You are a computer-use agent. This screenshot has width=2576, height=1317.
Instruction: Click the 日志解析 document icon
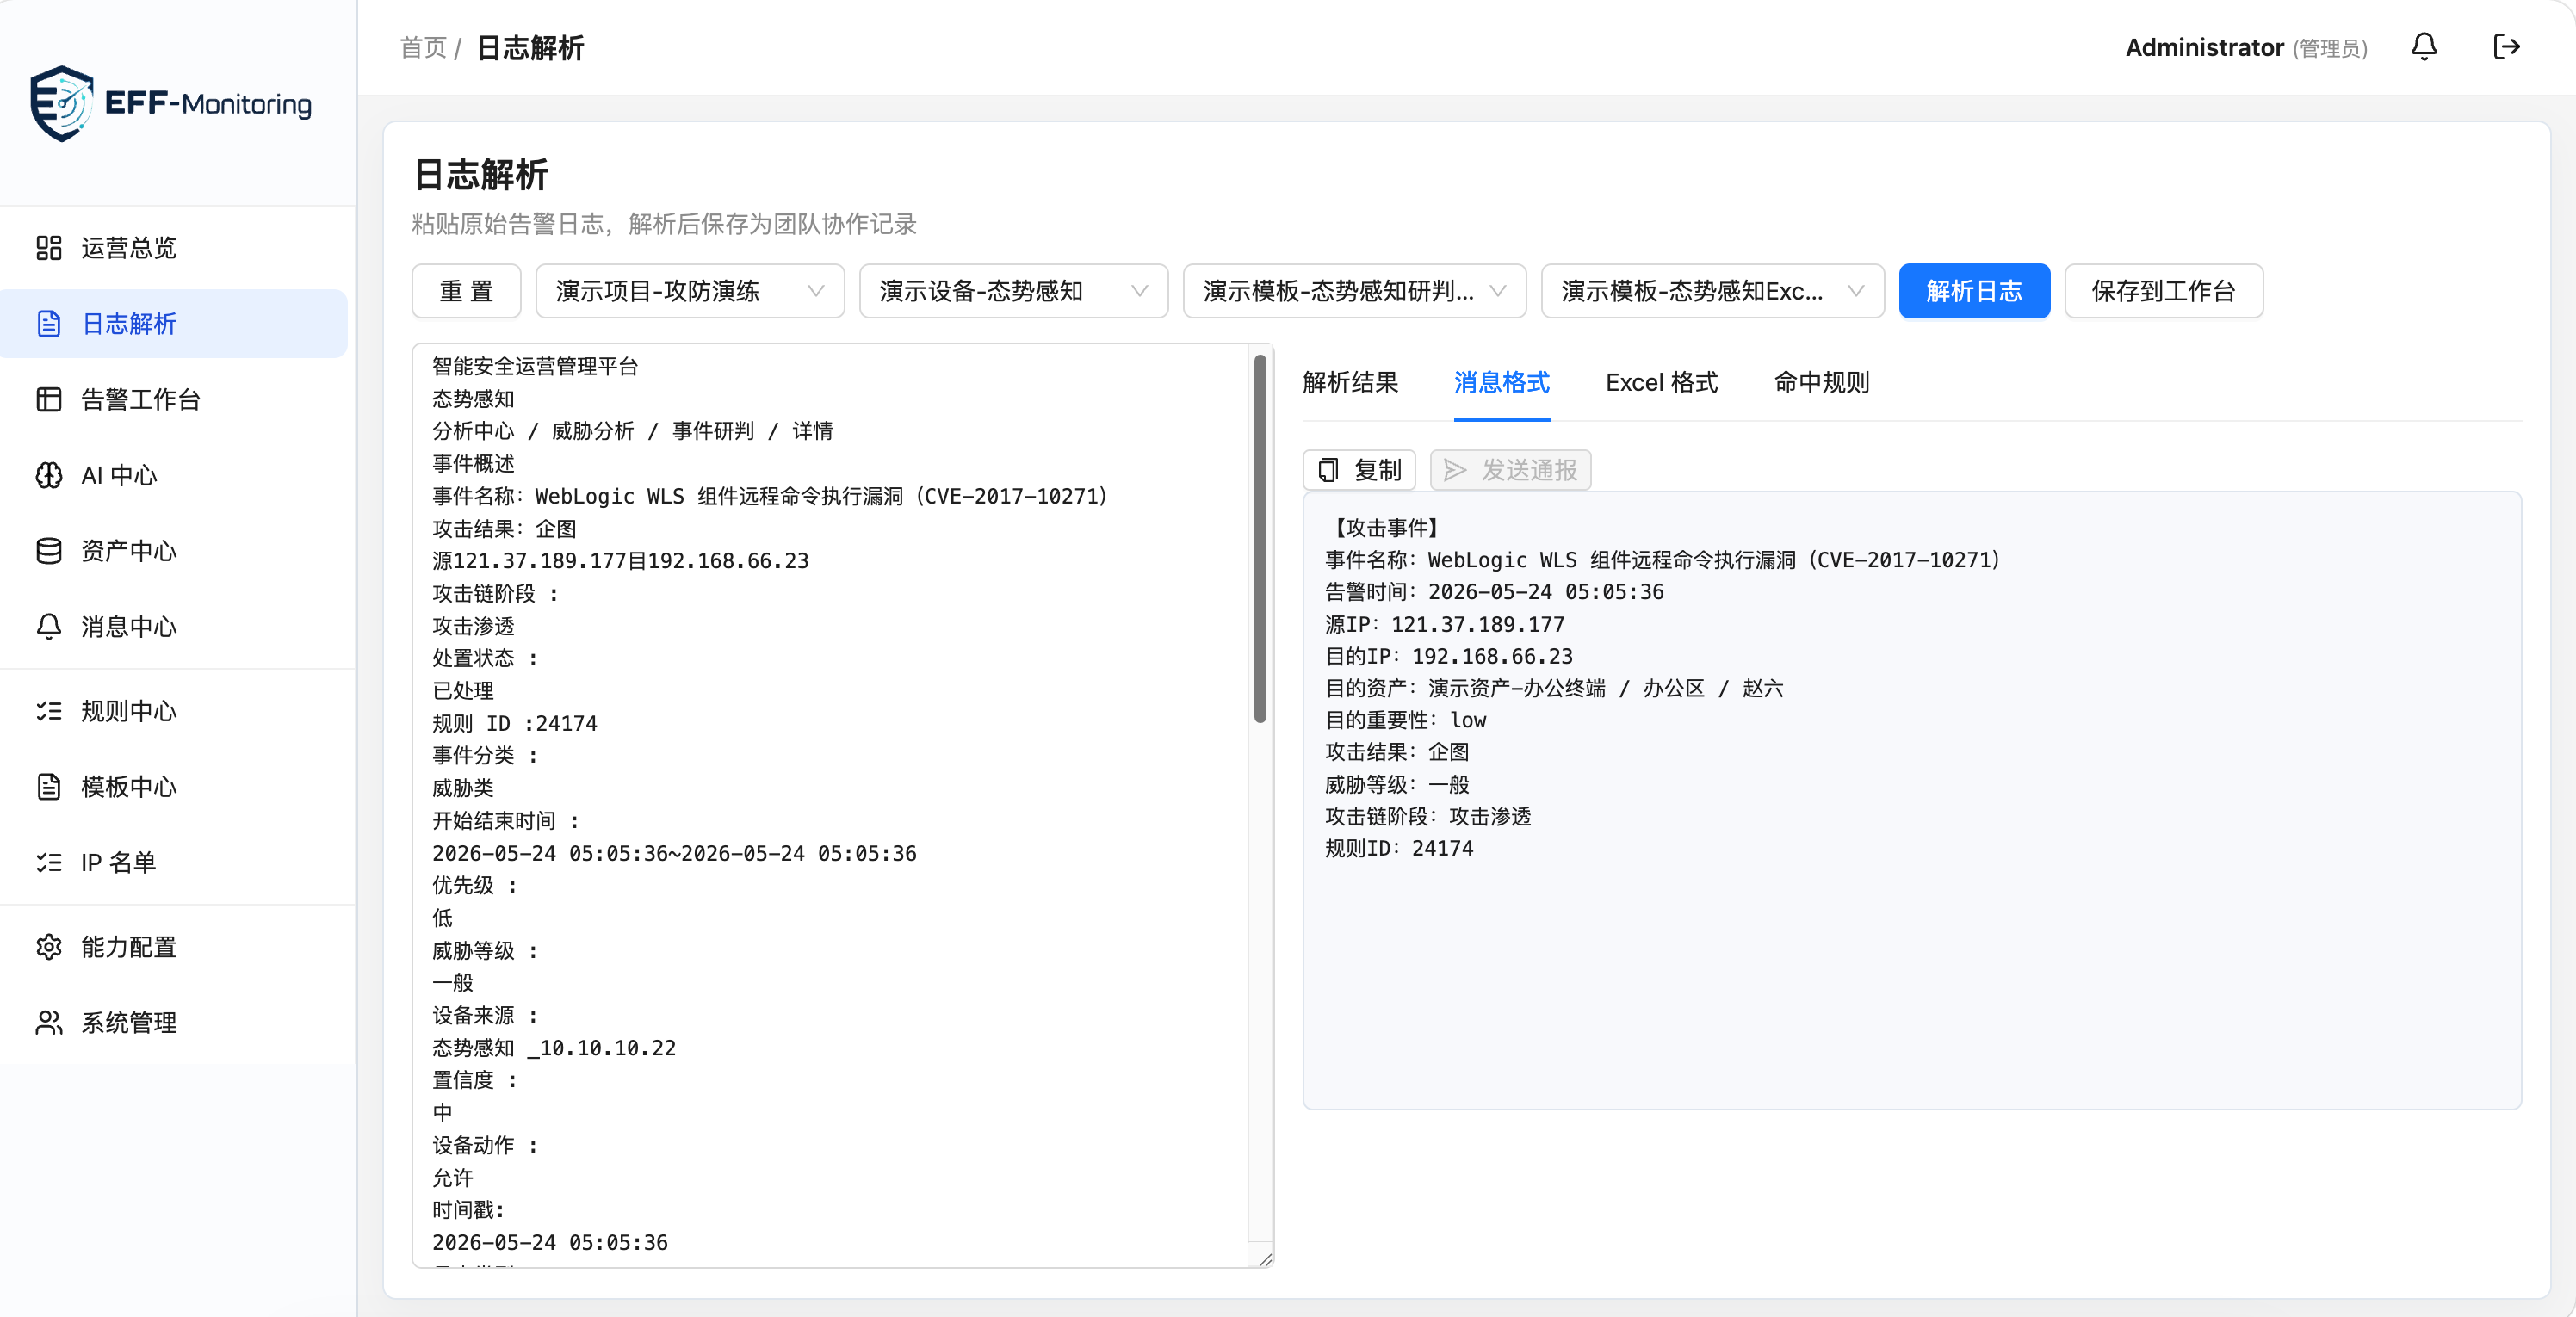tap(49, 324)
